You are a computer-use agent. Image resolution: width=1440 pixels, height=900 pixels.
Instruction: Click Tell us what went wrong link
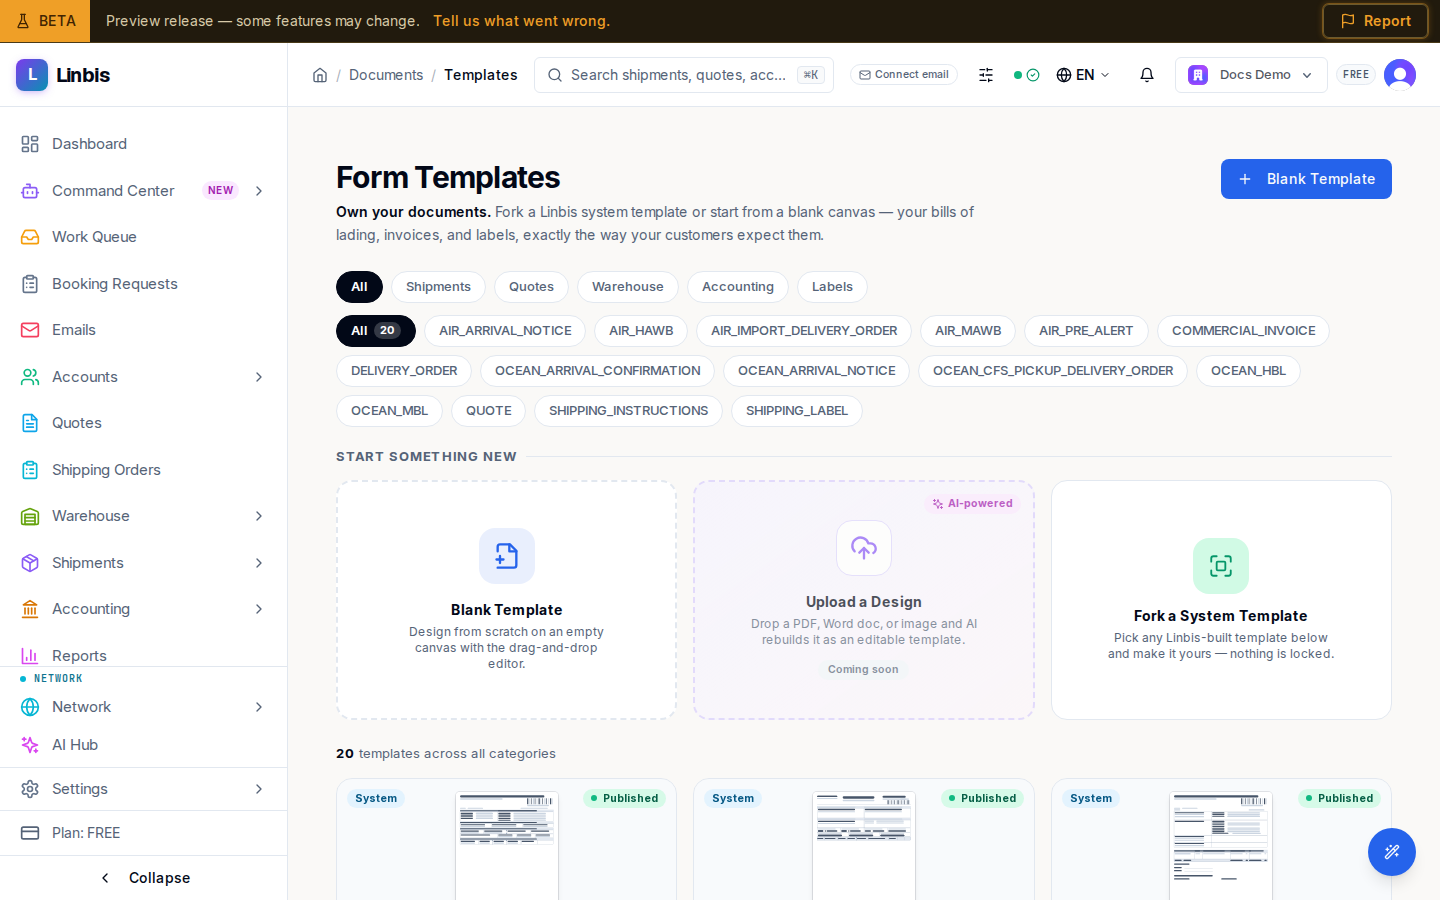pos(521,21)
